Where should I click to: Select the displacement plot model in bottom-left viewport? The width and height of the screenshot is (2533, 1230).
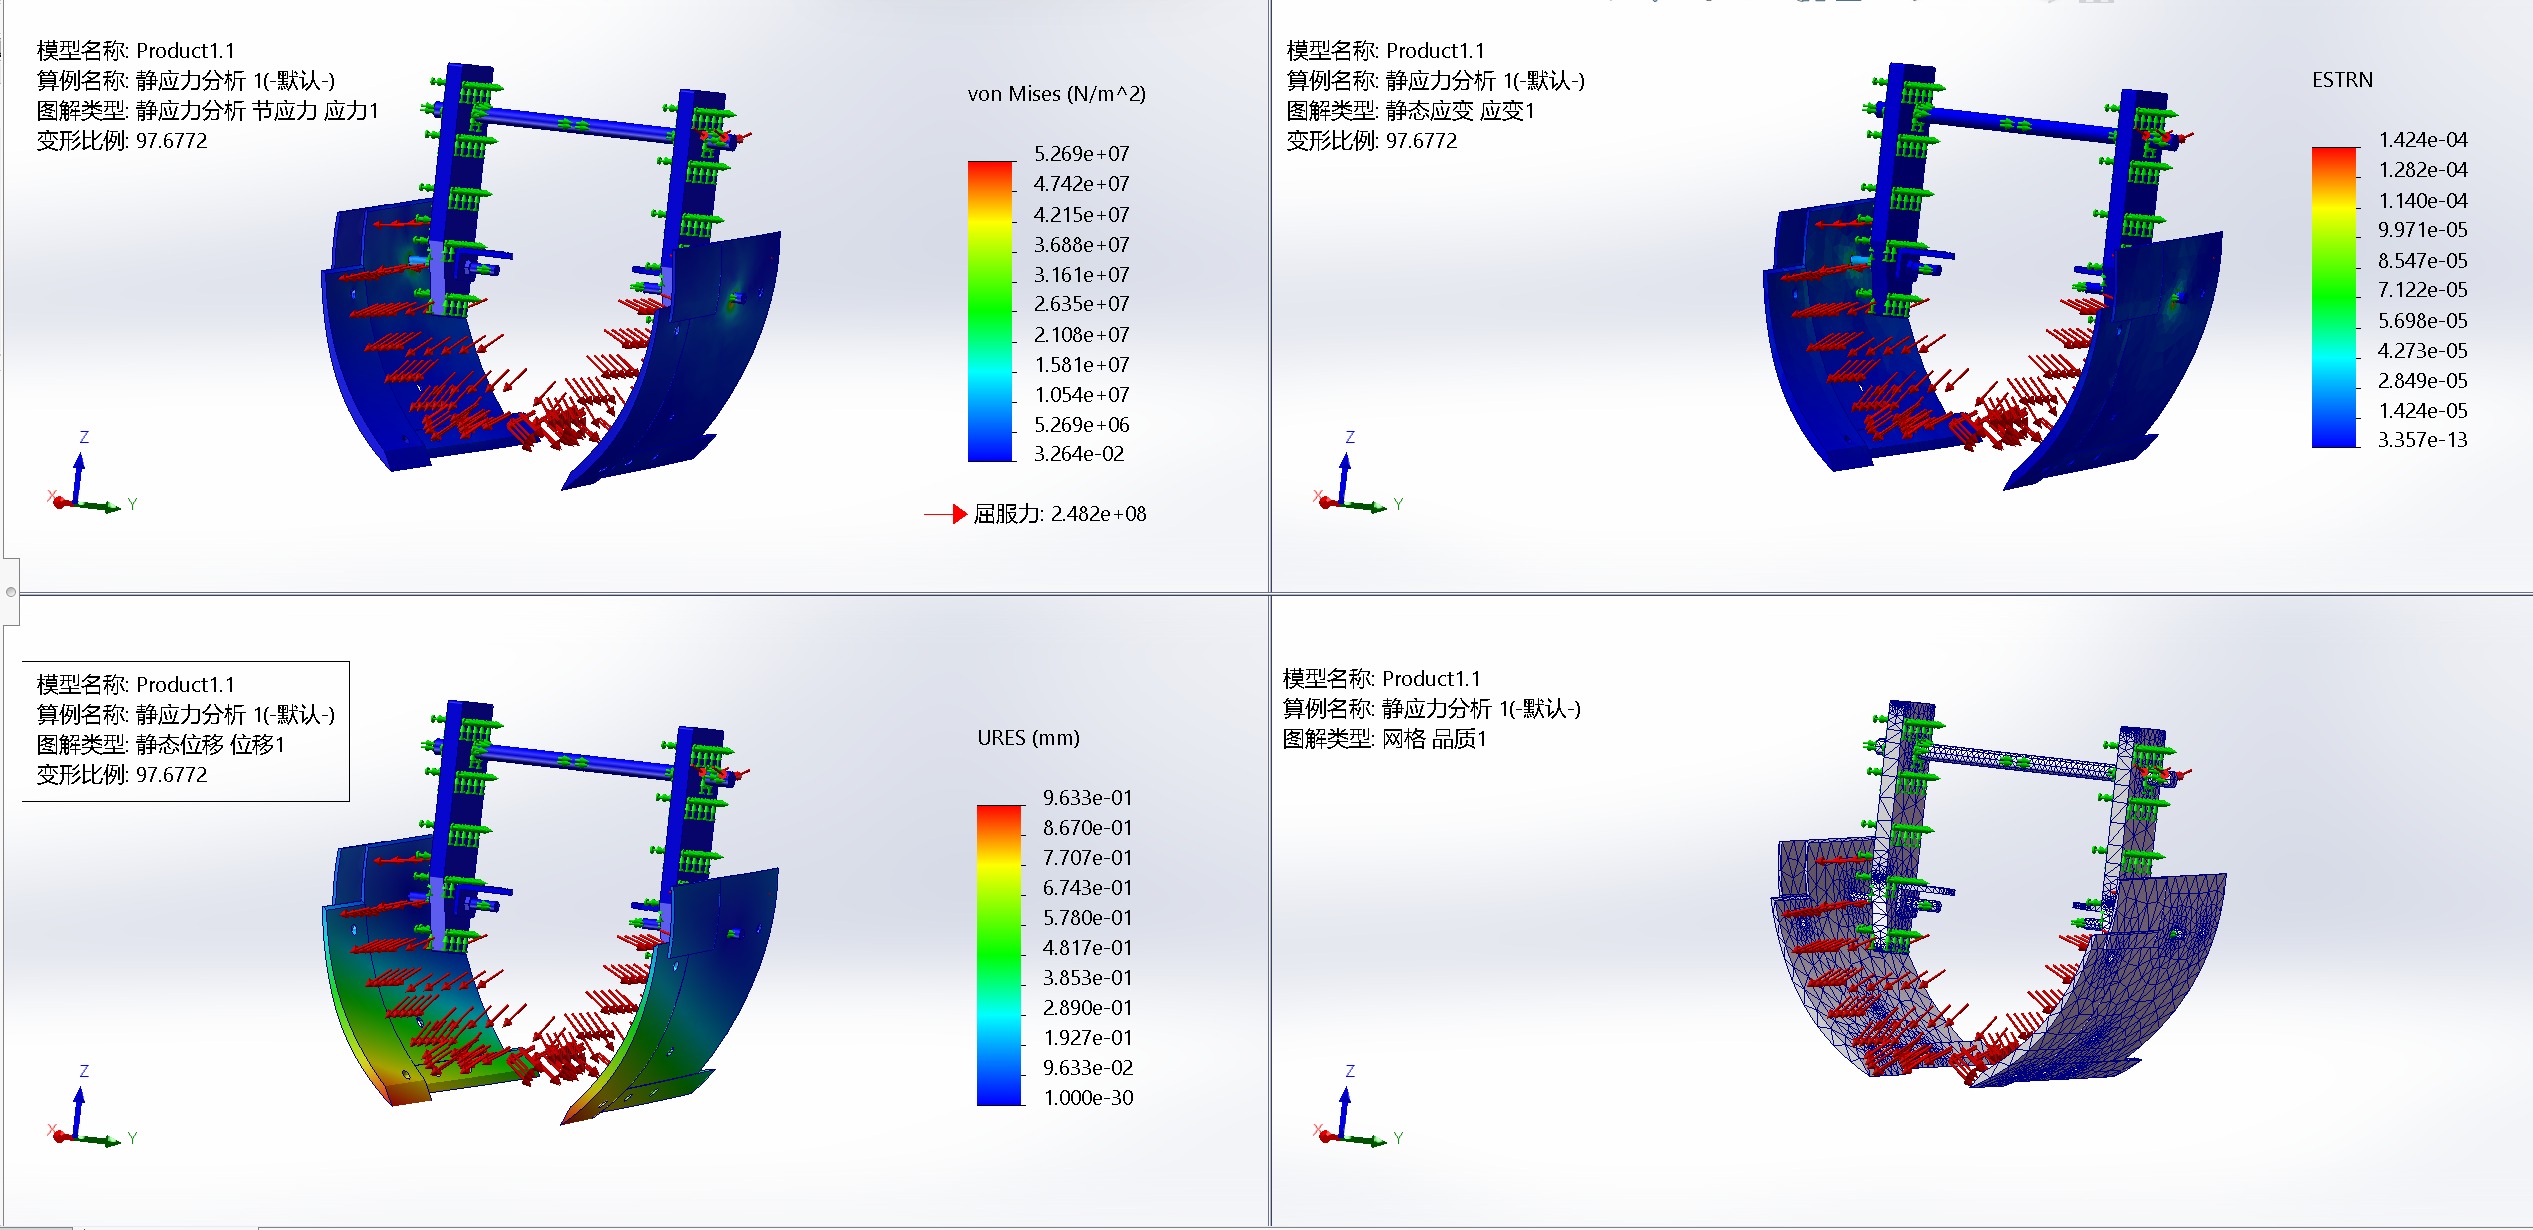[x=551, y=913]
